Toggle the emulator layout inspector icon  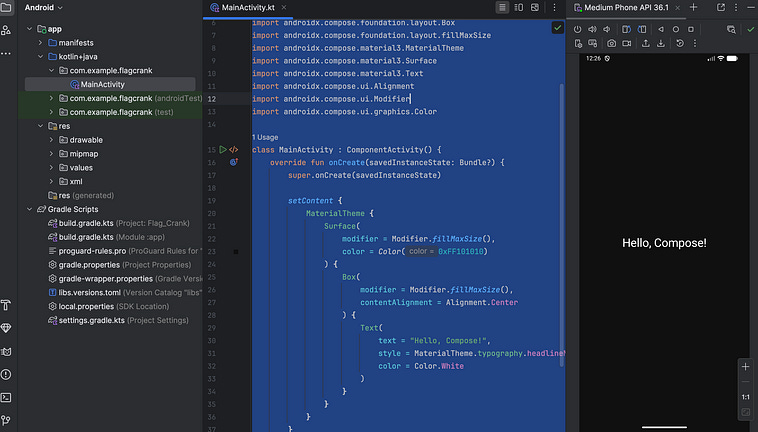(731, 29)
